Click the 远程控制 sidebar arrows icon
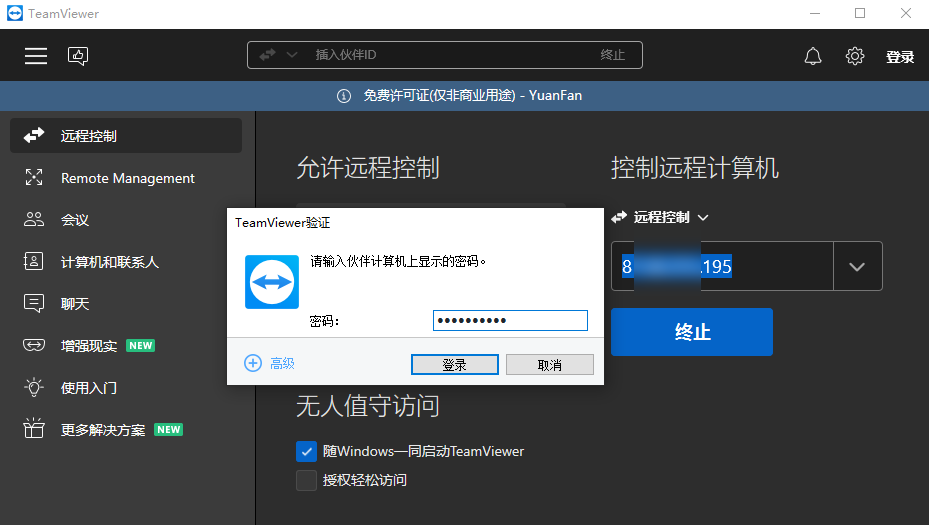Viewport: 929px width, 525px height. (34, 135)
